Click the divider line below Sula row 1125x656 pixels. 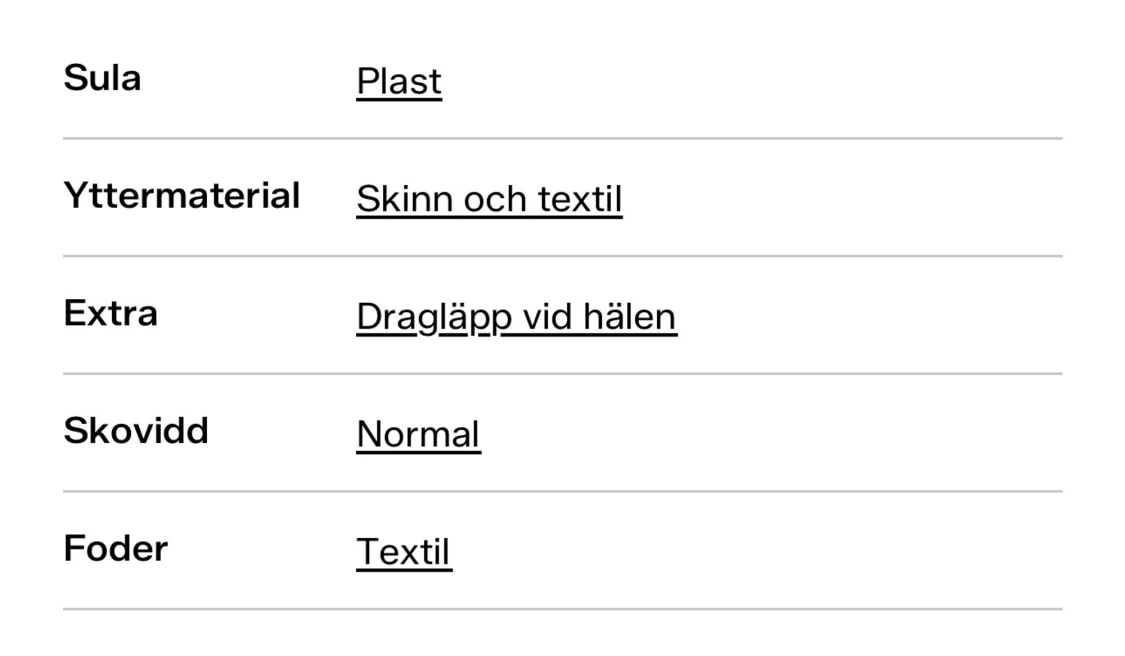(x=562, y=138)
